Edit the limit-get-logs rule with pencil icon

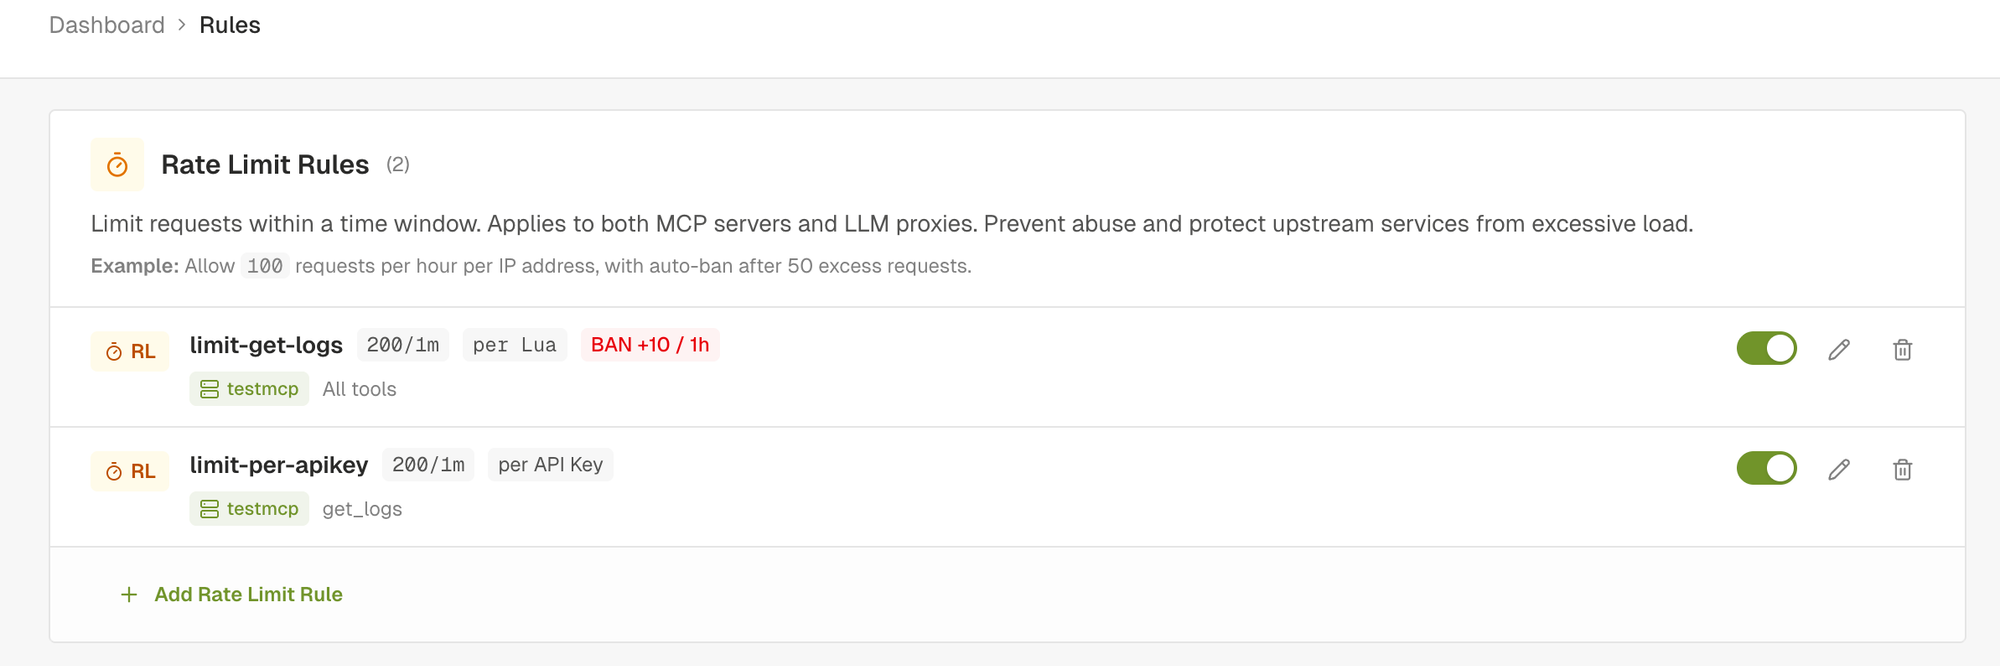pyautogui.click(x=1839, y=349)
